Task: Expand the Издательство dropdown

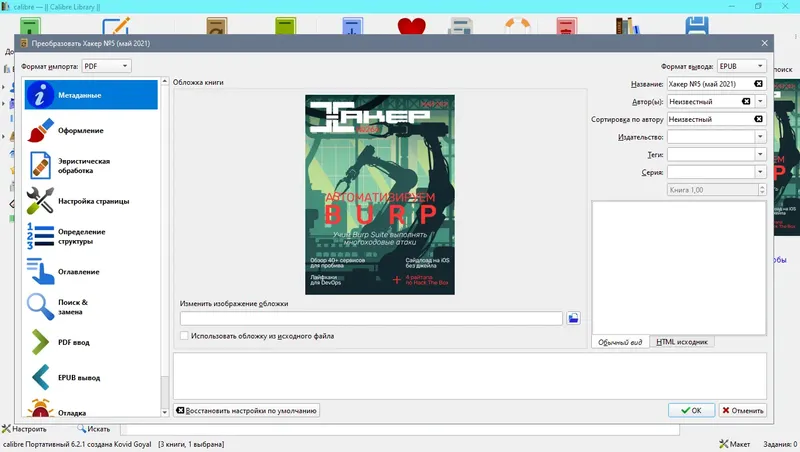Action: click(760, 137)
